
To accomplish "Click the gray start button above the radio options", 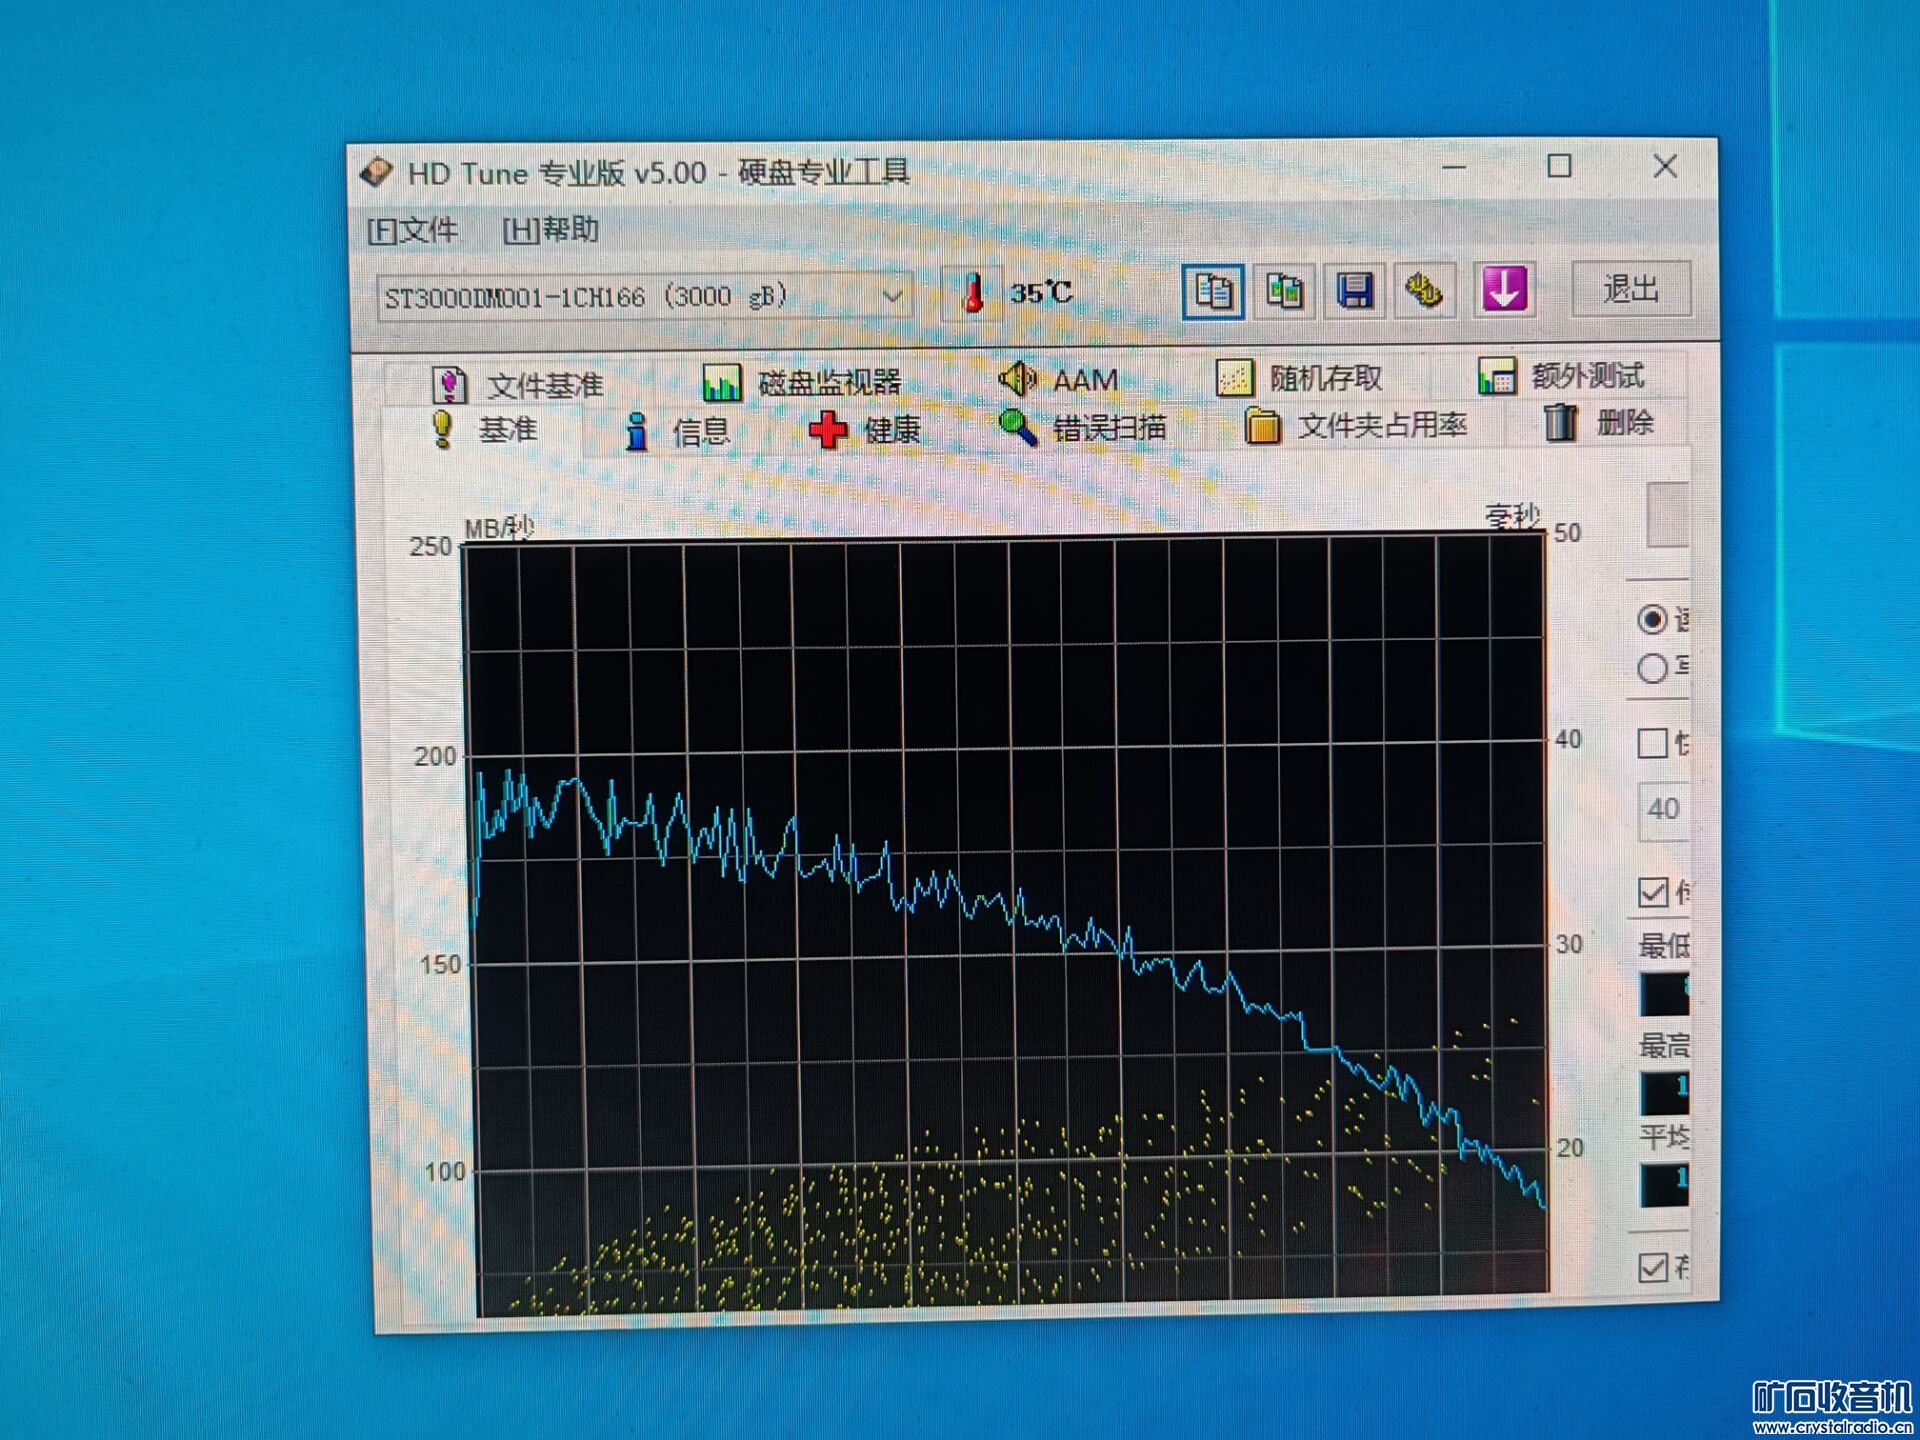I will coord(1667,514).
